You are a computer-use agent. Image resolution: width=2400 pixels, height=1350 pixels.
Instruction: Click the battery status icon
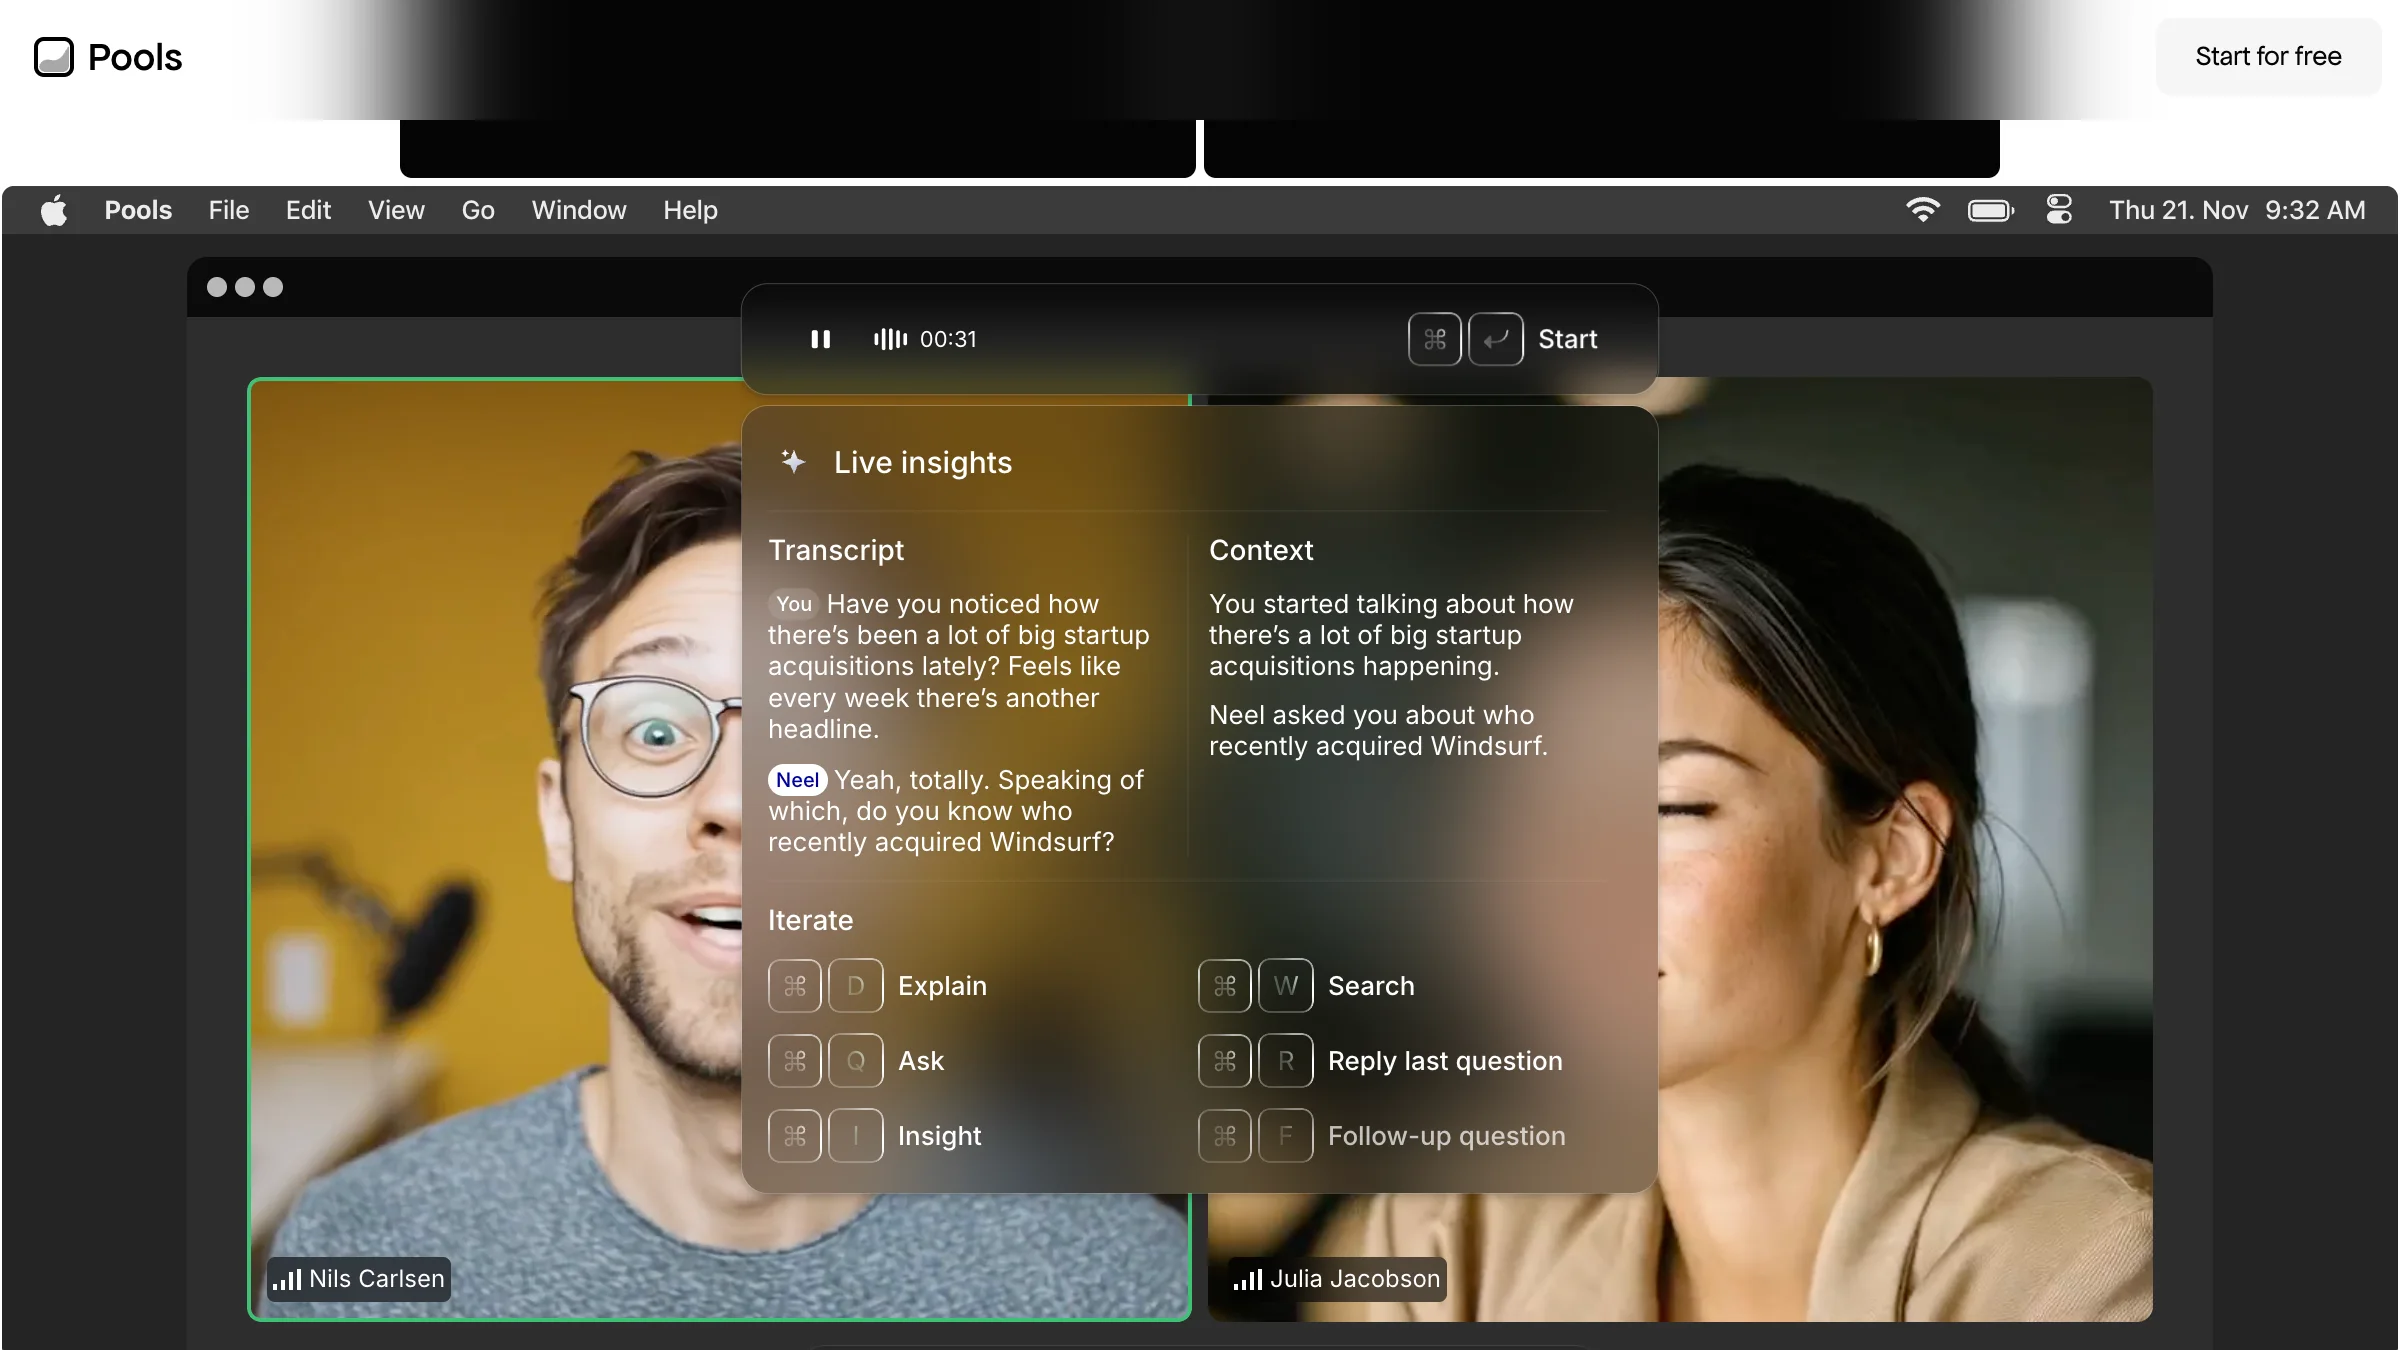1990,210
